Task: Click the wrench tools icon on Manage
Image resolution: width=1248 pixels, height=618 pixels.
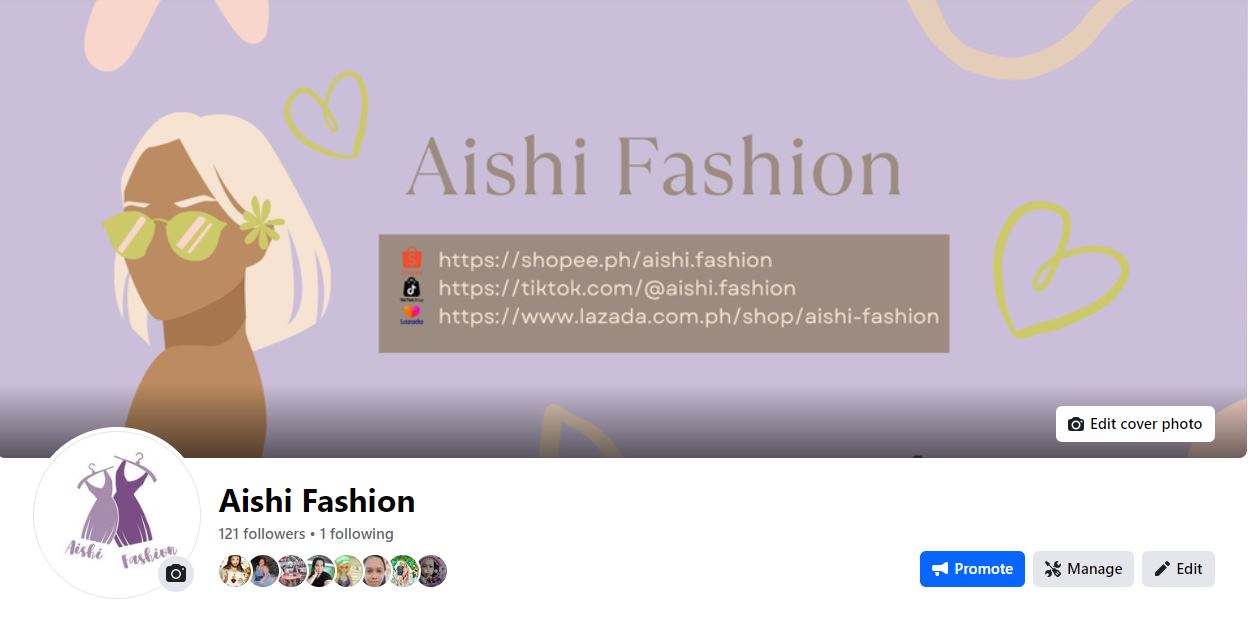Action: [x=1053, y=569]
